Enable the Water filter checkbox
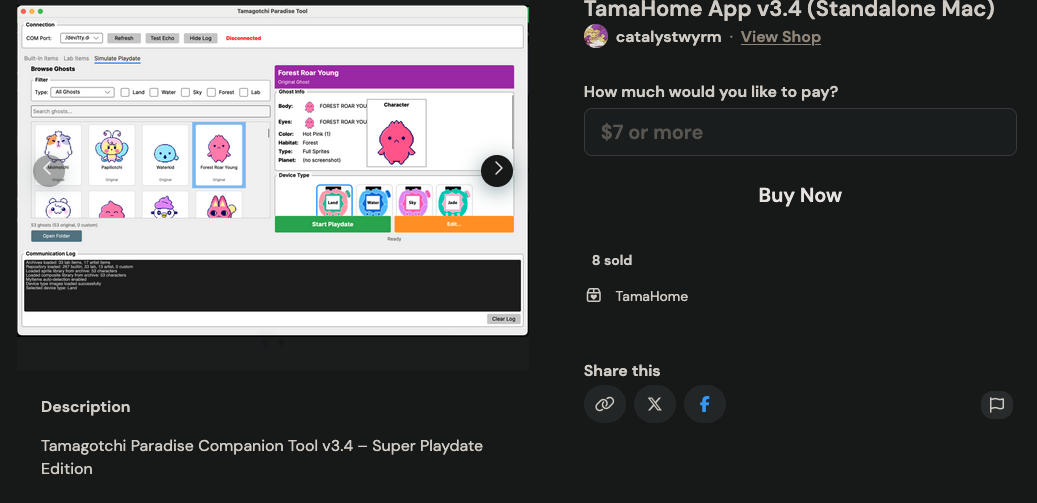The width and height of the screenshot is (1037, 503). click(x=154, y=92)
